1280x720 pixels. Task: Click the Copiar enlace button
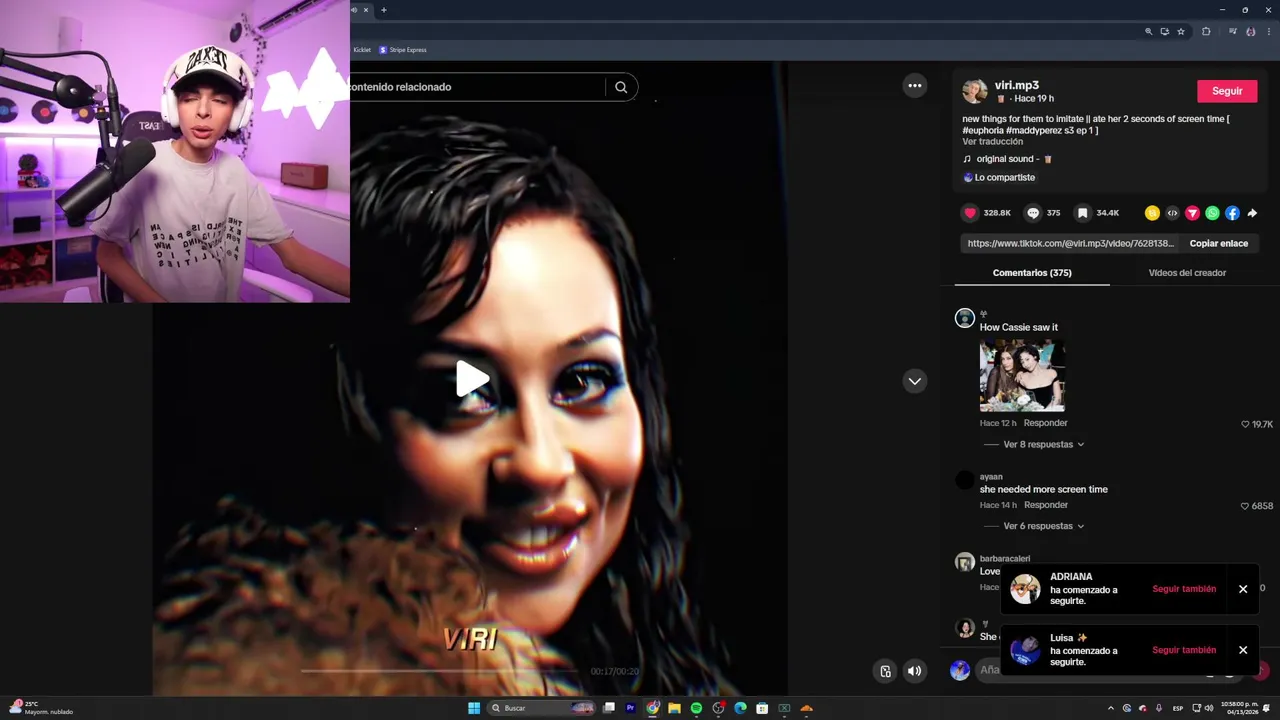(x=1218, y=243)
